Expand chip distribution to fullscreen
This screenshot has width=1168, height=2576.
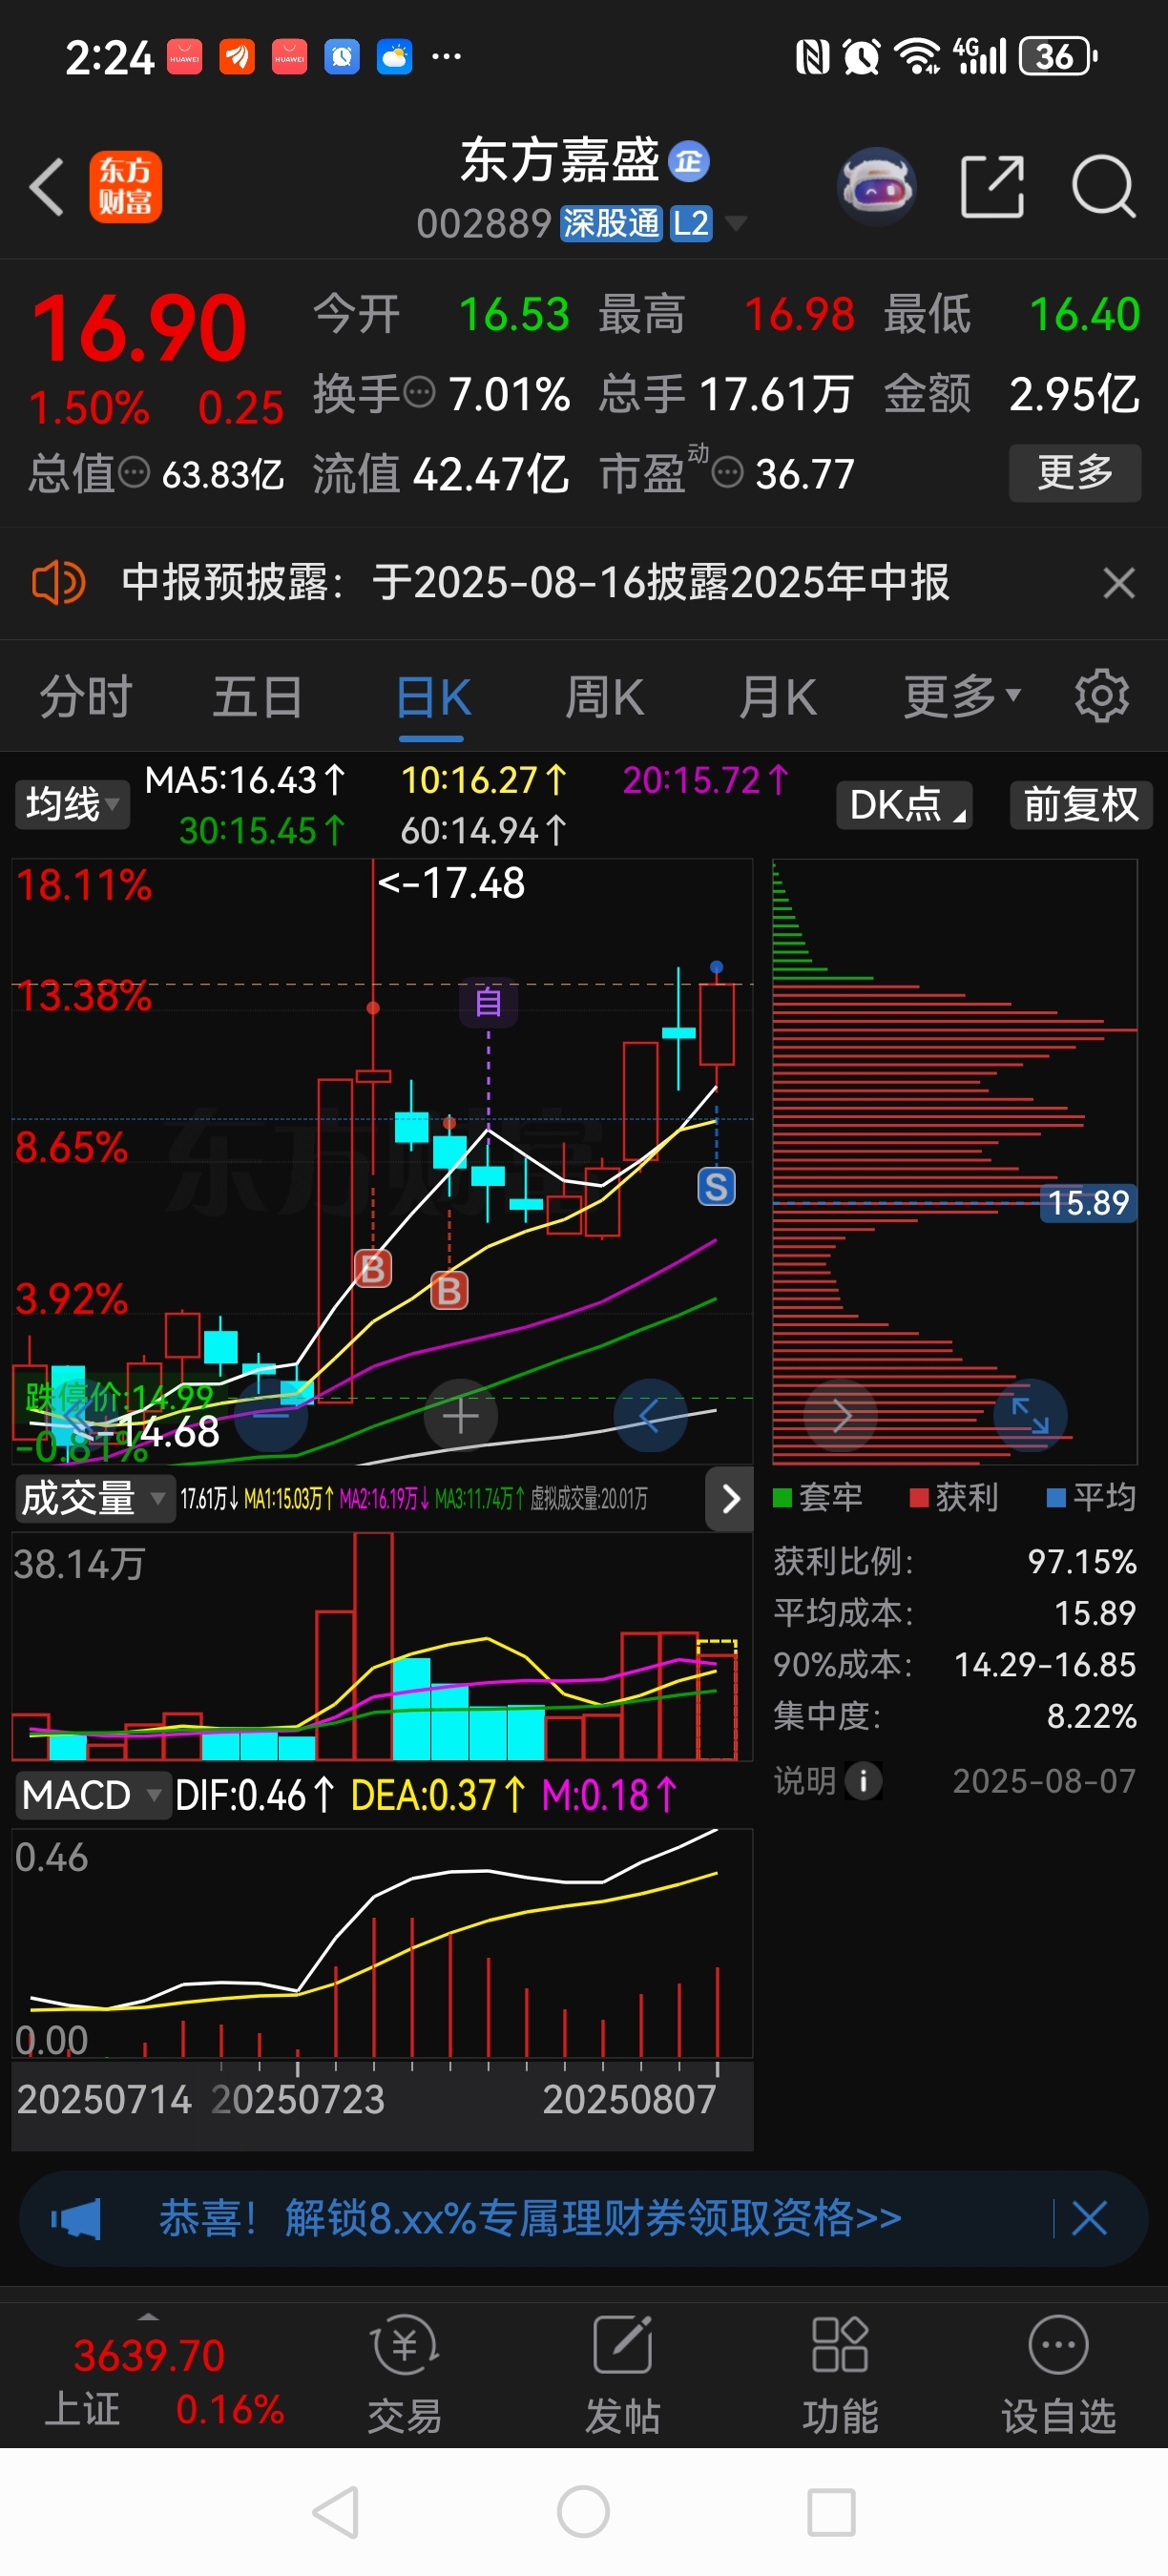click(1030, 1416)
